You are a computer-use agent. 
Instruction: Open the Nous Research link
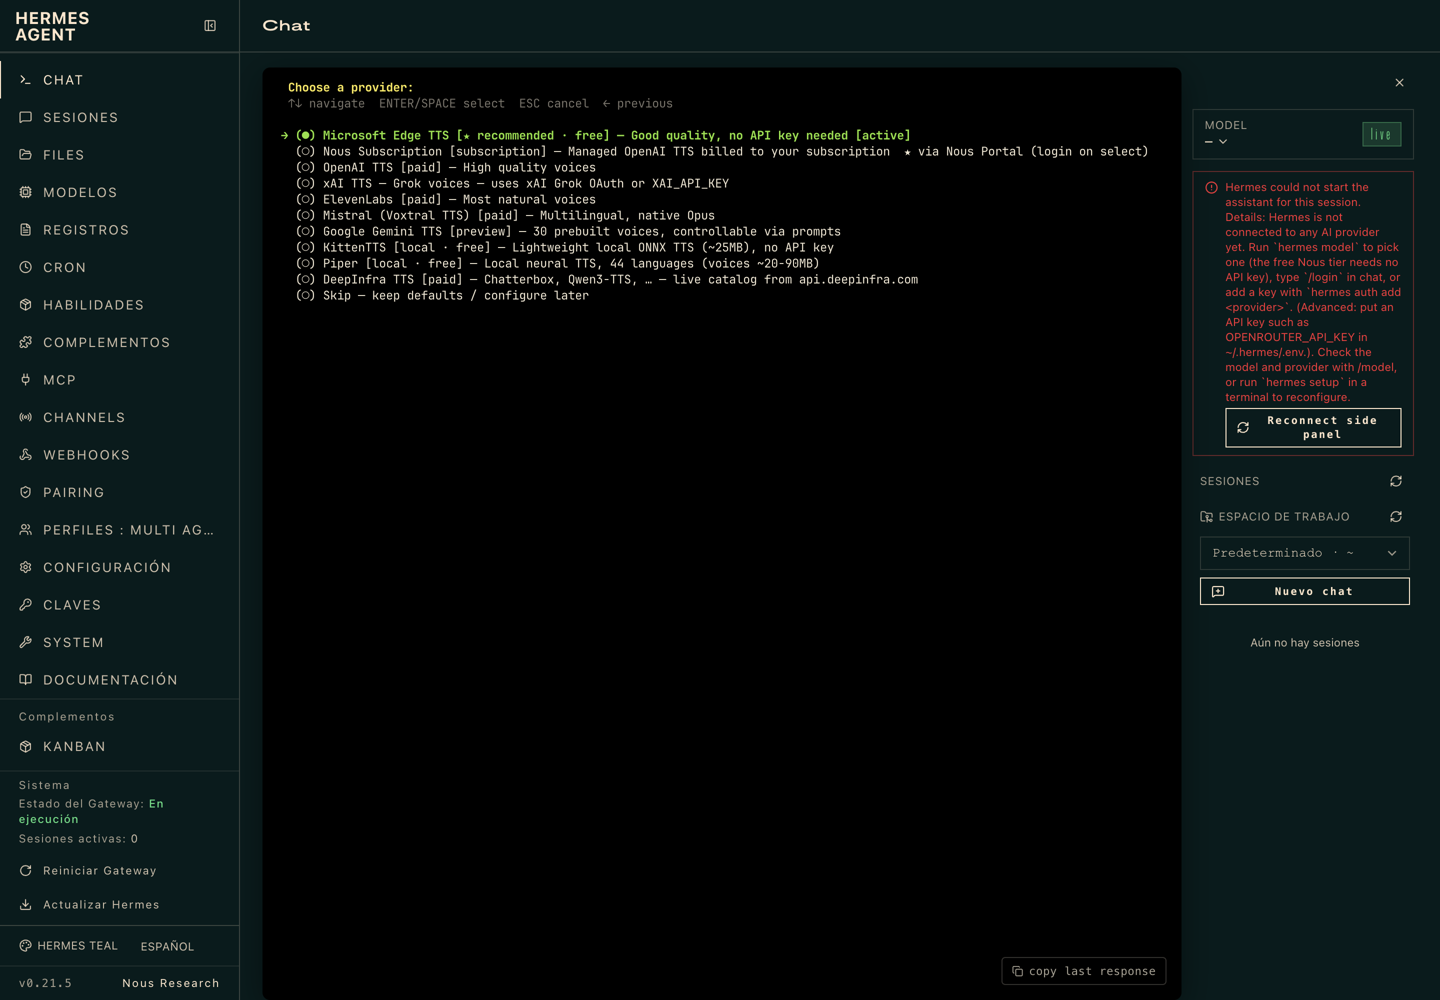[171, 983]
